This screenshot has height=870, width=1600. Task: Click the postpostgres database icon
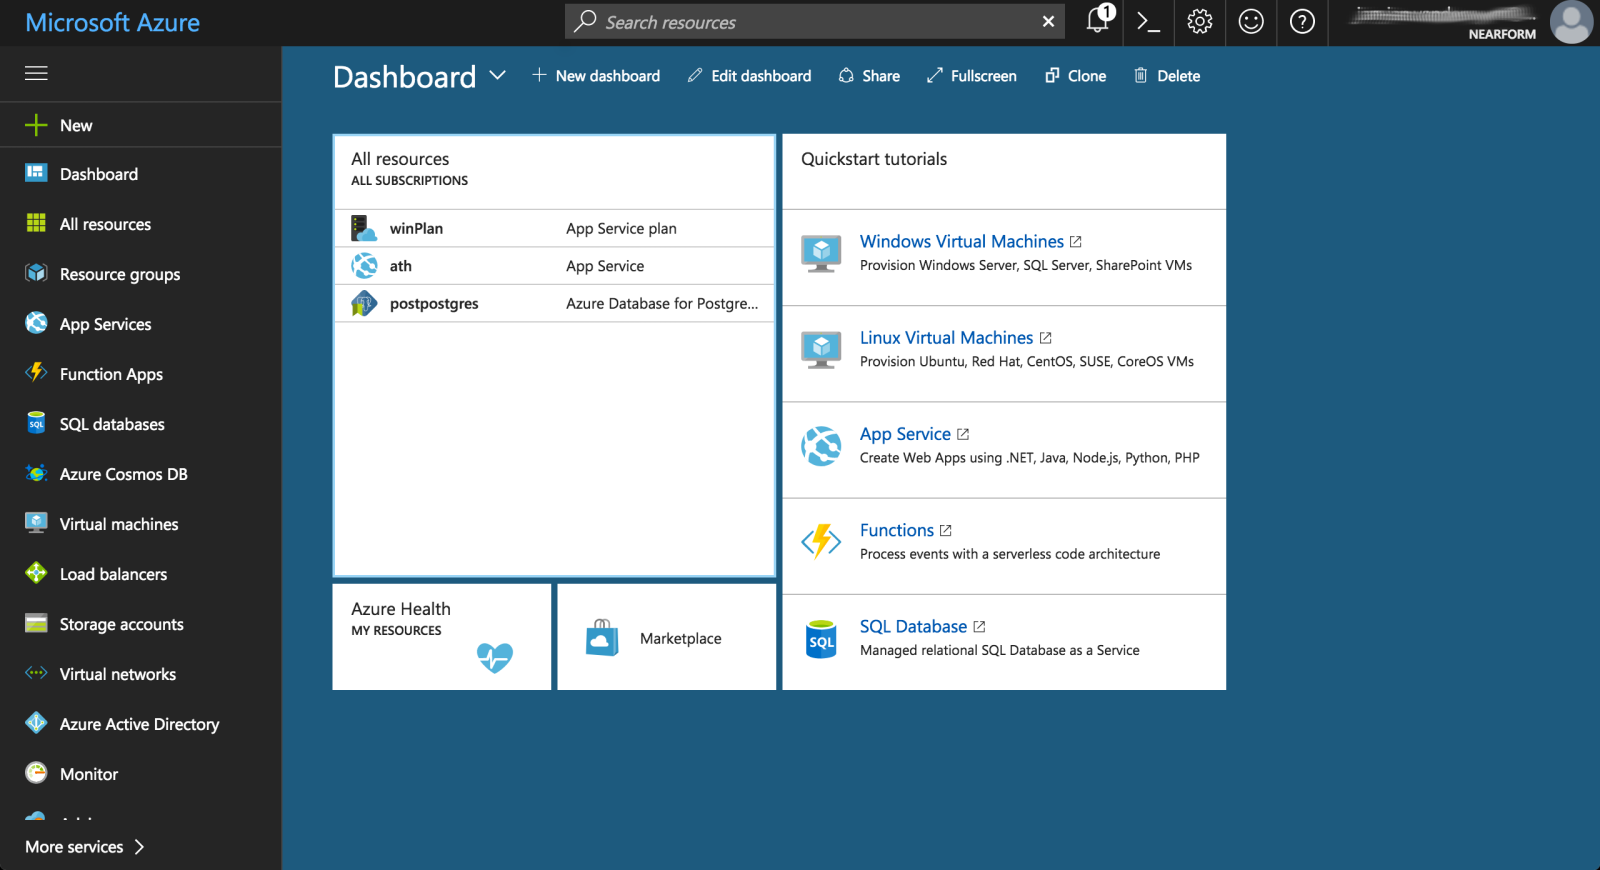coord(364,303)
